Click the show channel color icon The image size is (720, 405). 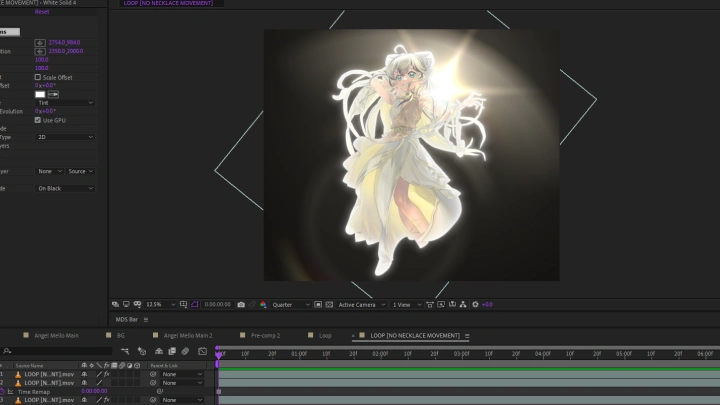click(262, 304)
